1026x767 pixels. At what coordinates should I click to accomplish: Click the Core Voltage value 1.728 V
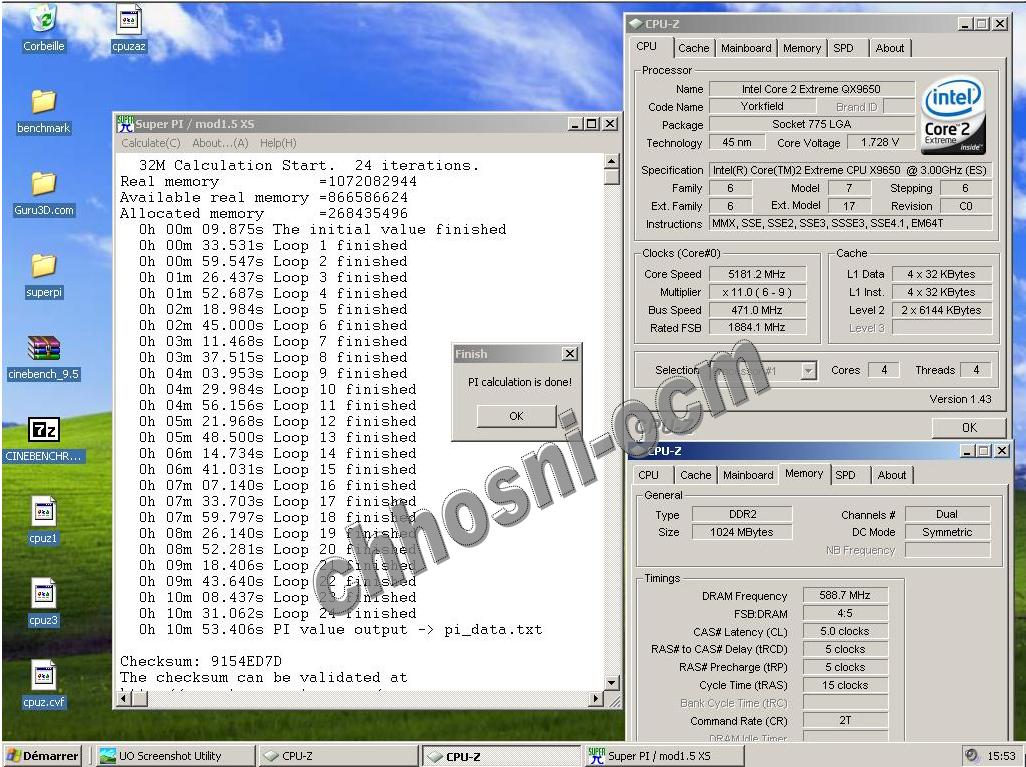pos(880,142)
